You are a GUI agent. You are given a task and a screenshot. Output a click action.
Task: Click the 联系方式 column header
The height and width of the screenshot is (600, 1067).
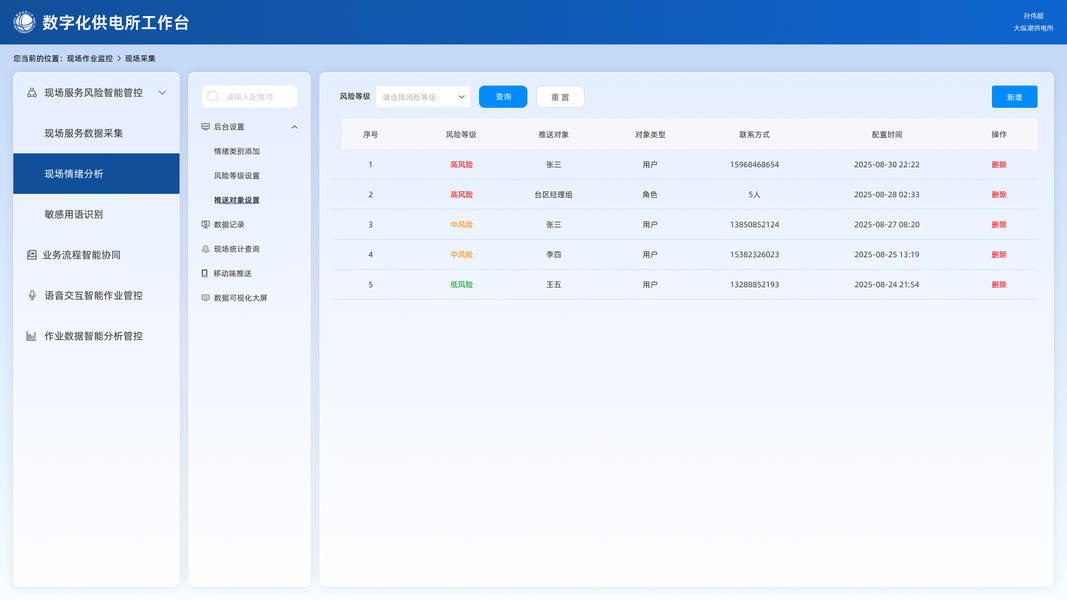pos(755,135)
